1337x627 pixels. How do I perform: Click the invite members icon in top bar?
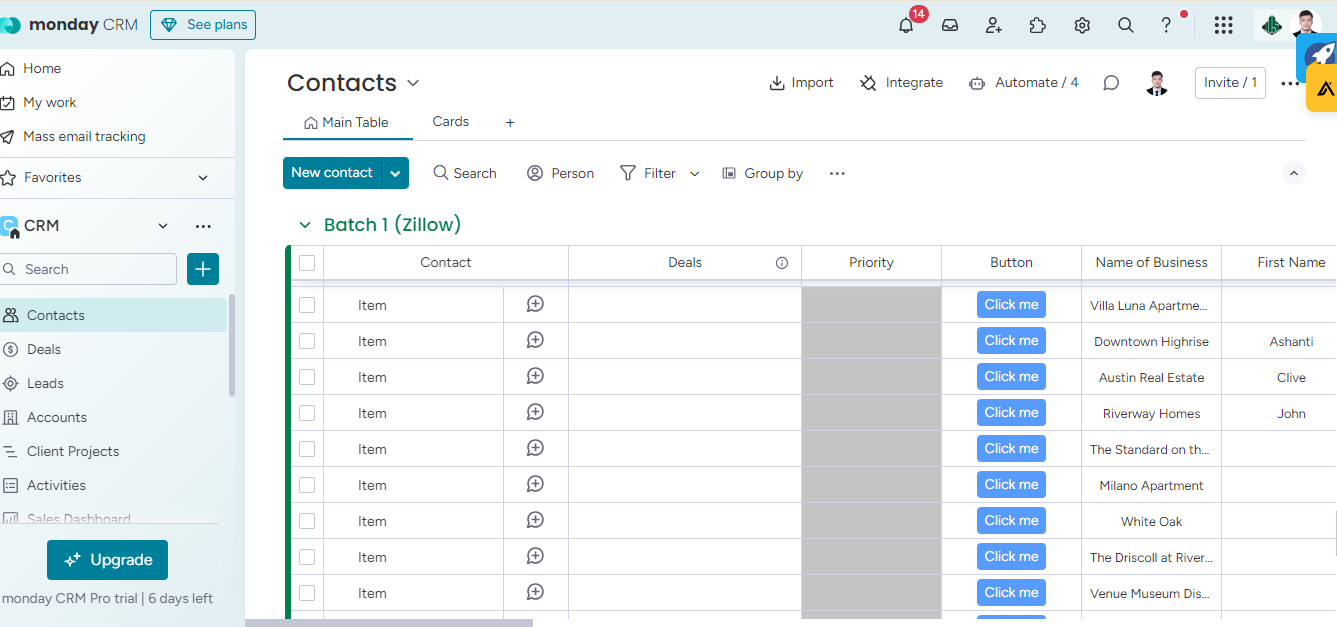click(x=994, y=26)
